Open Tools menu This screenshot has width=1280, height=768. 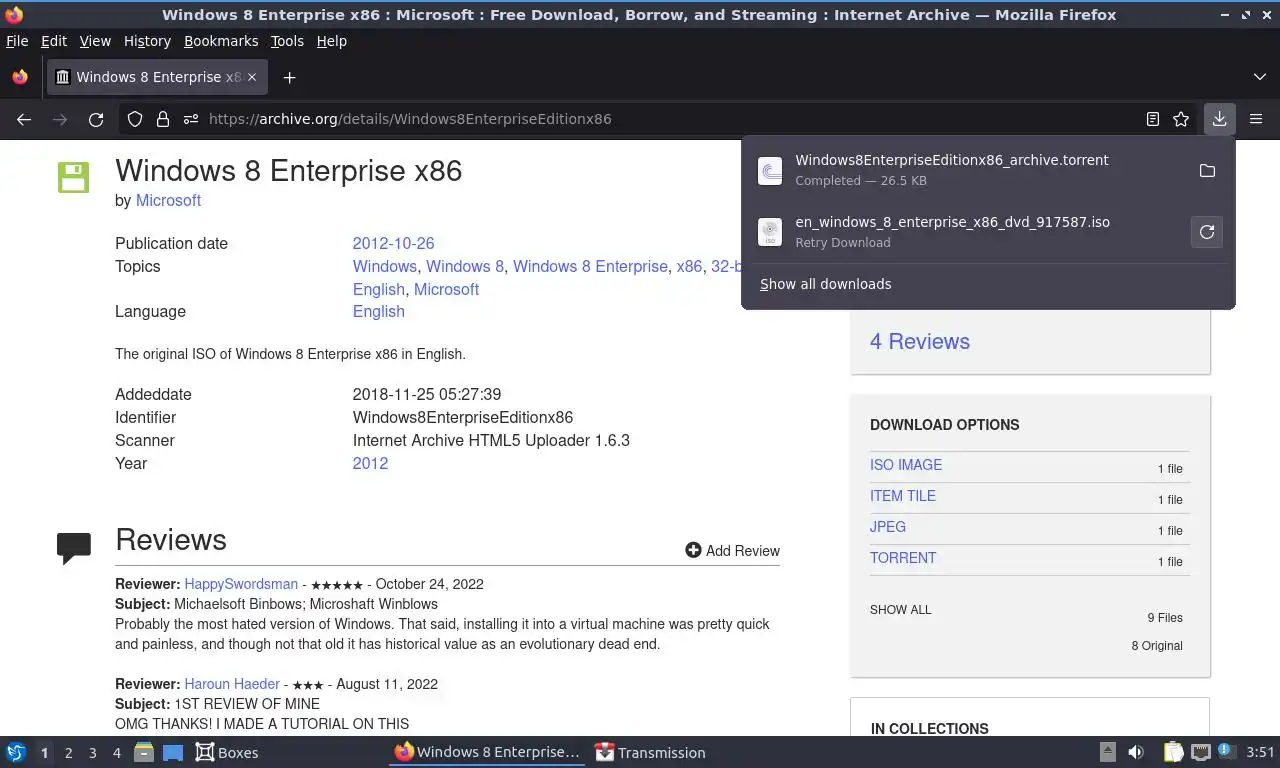pos(287,41)
